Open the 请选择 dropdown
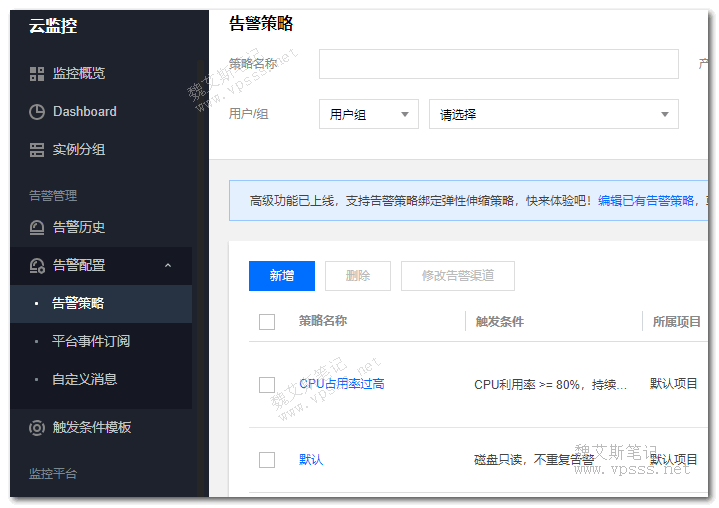The height and width of the screenshot is (508, 719). [553, 114]
